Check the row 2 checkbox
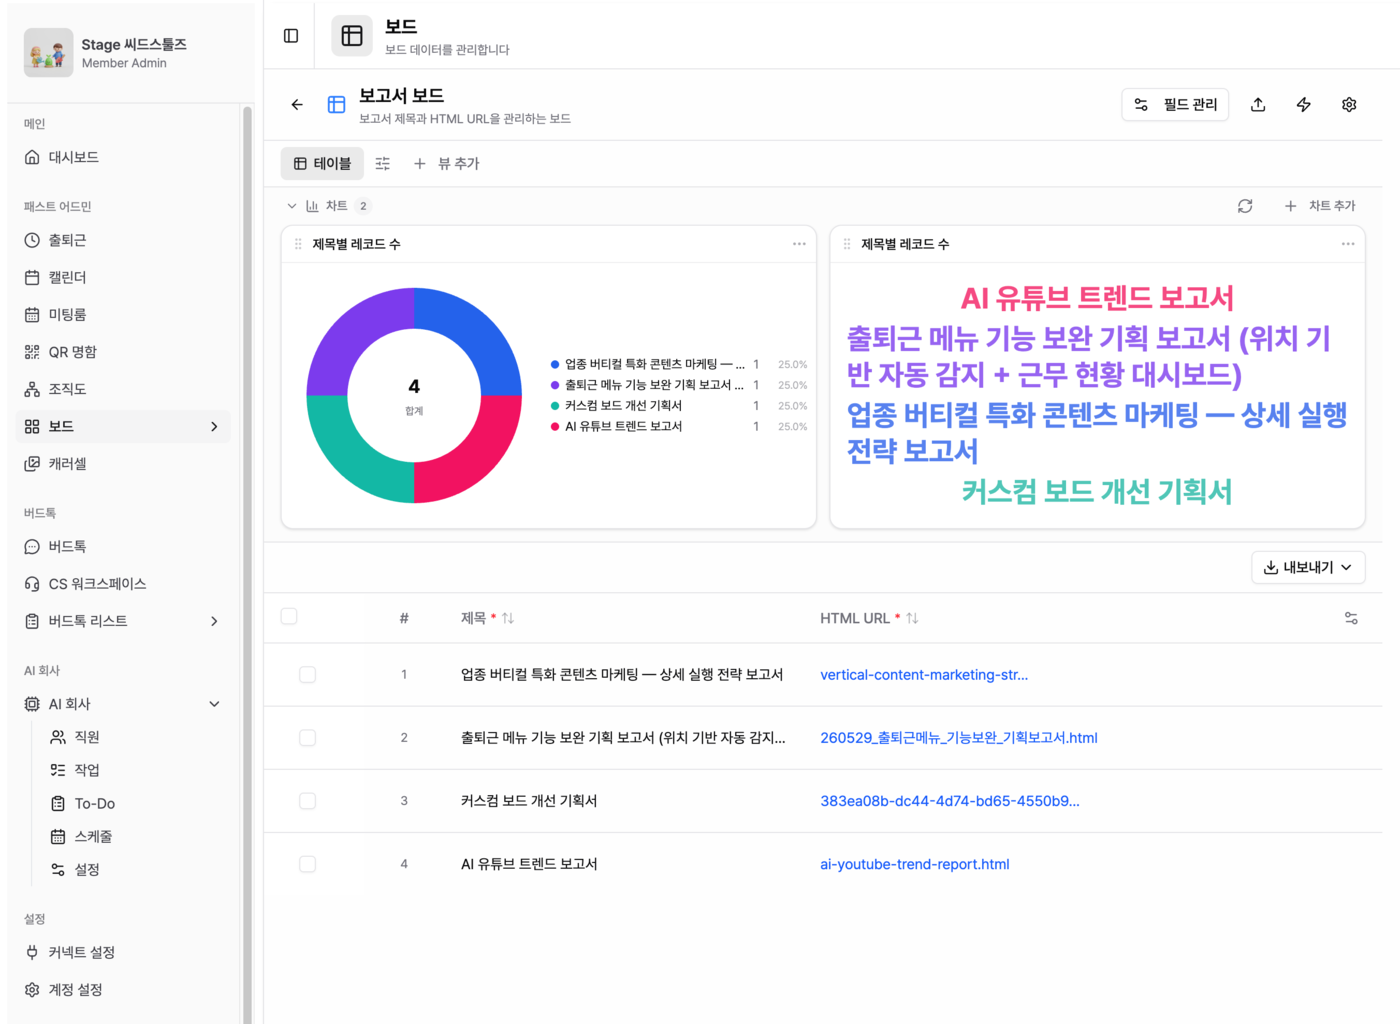Viewport: 1400px width, 1024px height. (307, 738)
